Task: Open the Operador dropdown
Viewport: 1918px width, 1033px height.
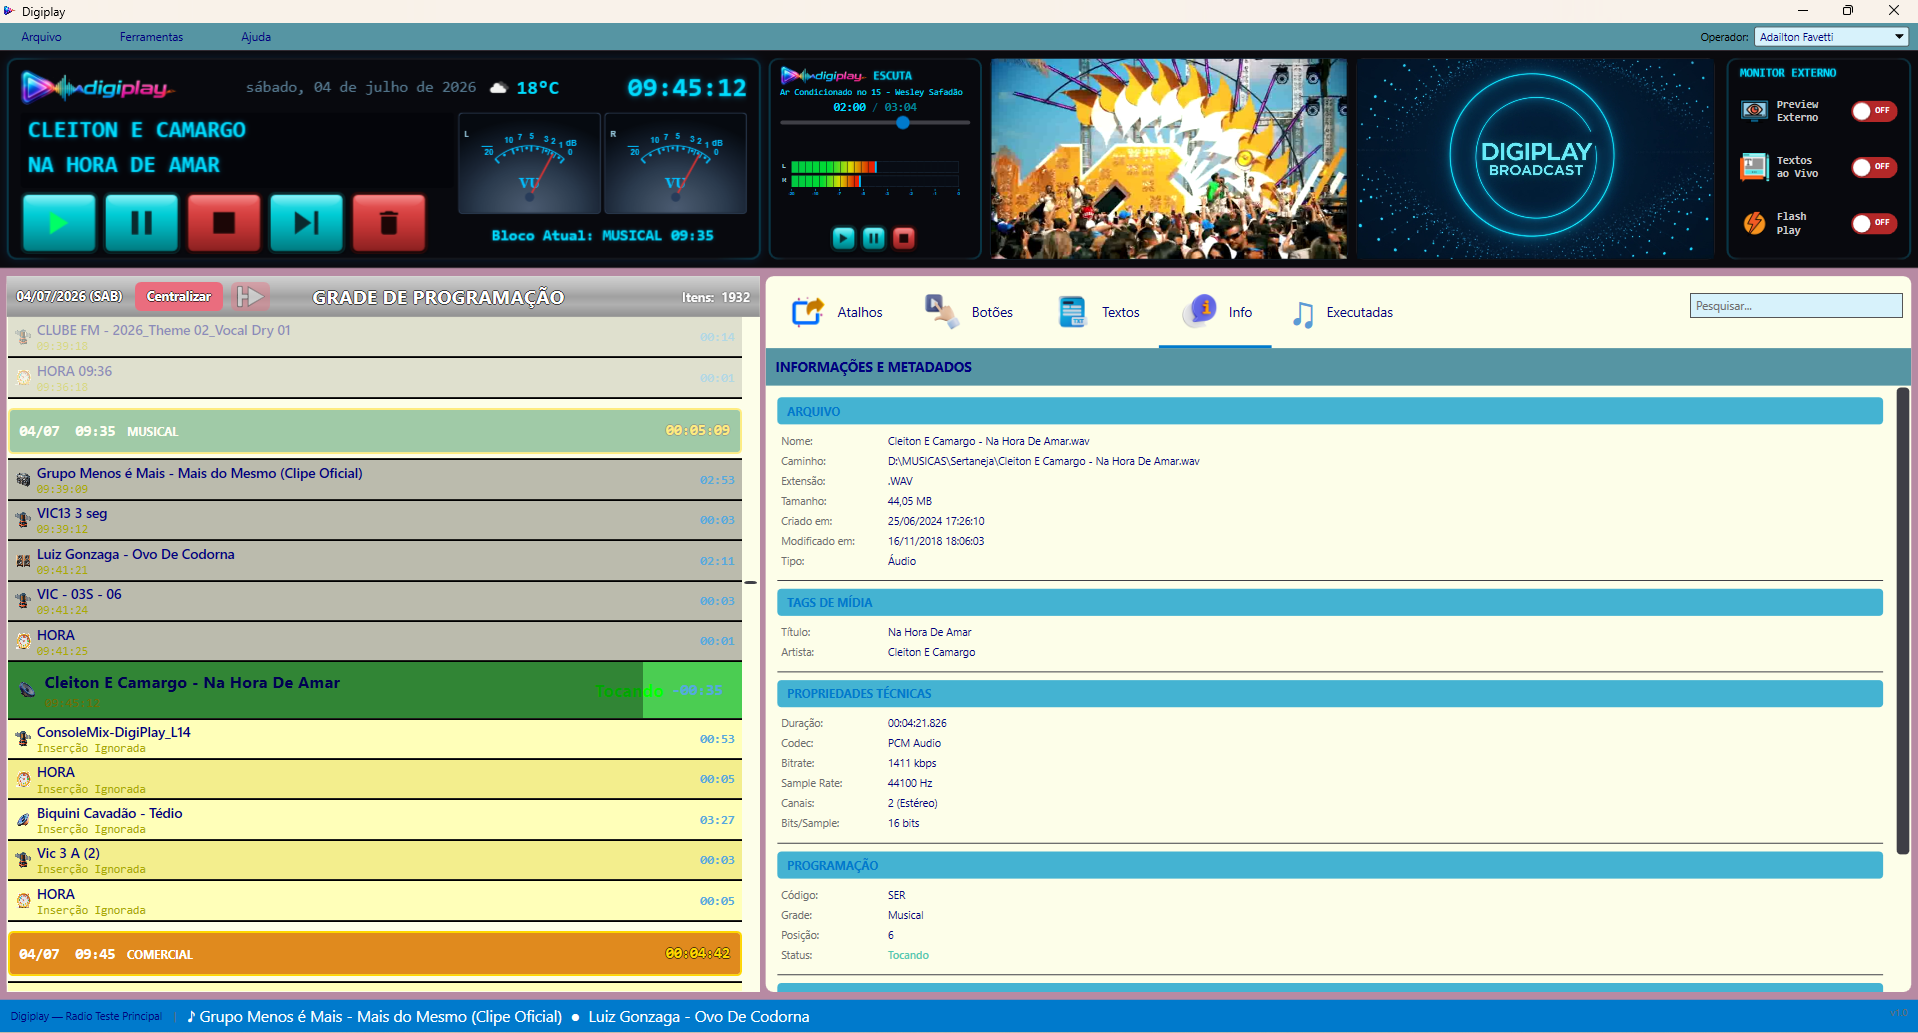Action: coord(1831,37)
